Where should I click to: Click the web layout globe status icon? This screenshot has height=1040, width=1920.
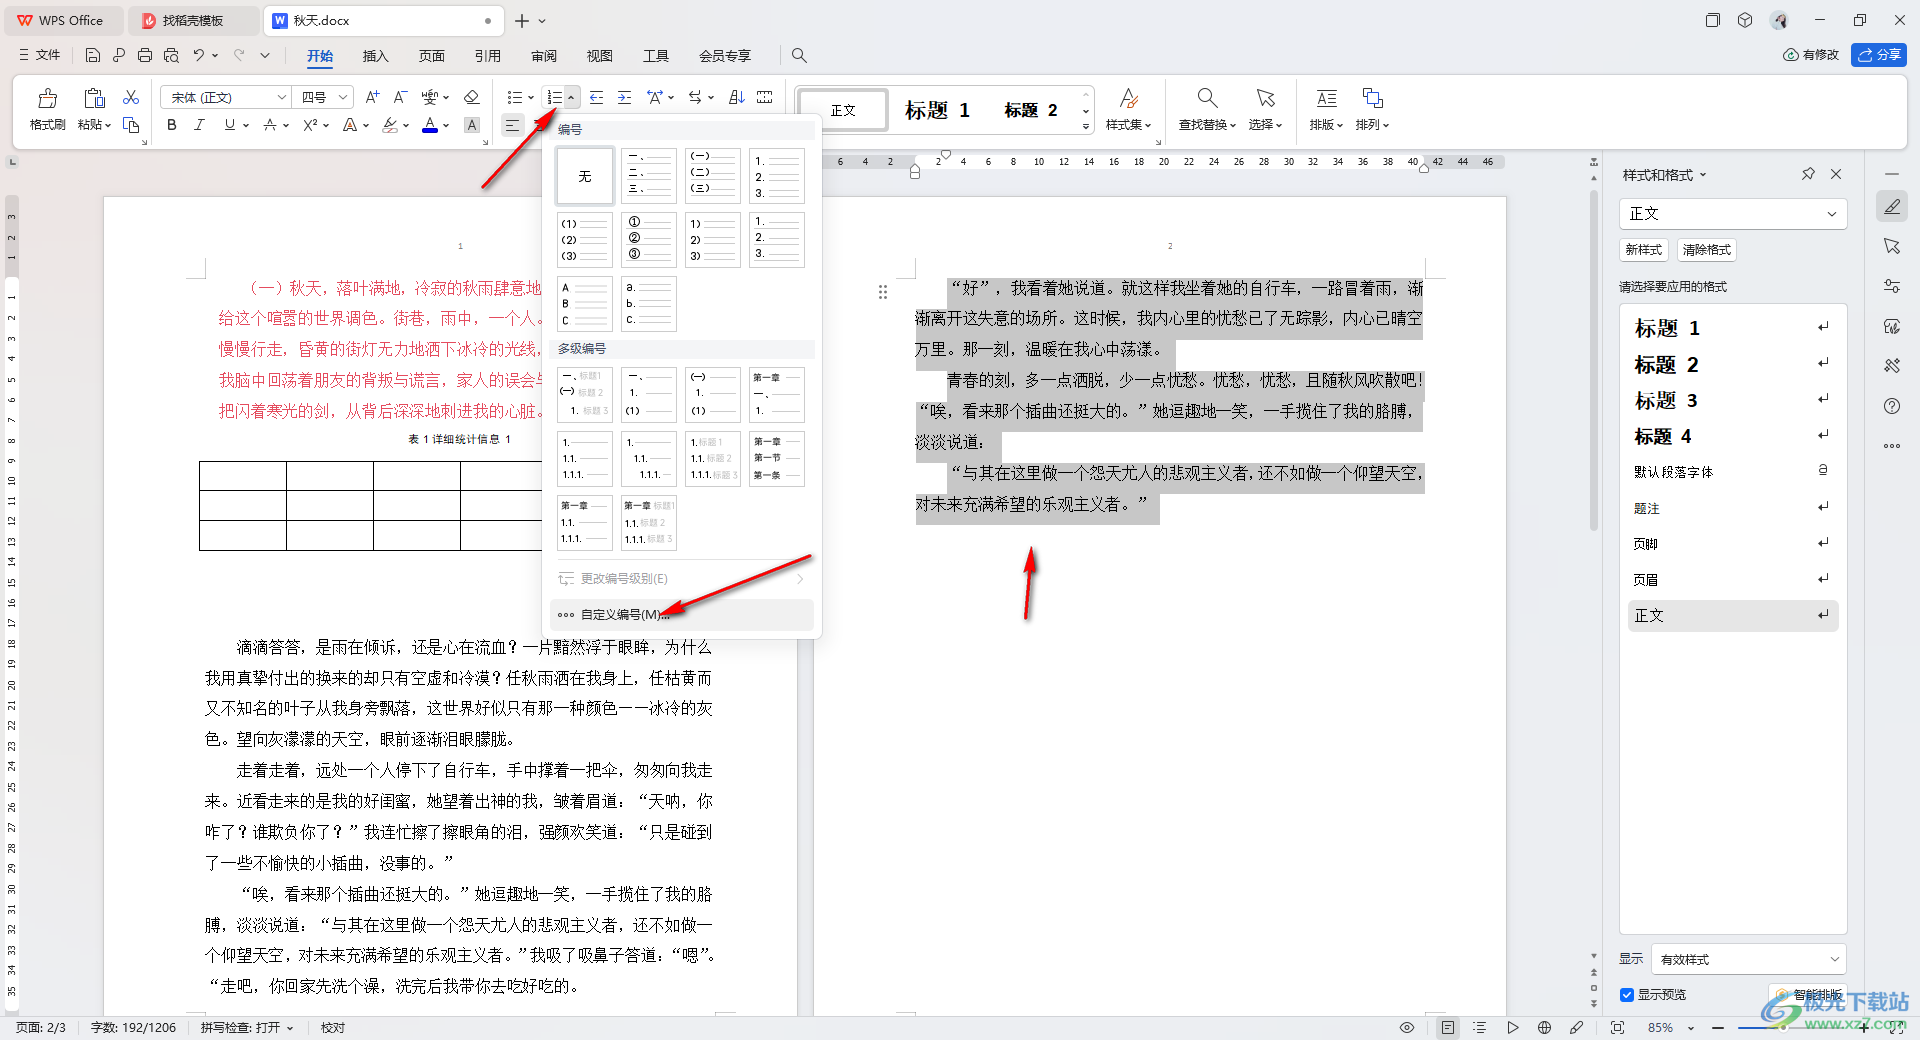click(1545, 1027)
